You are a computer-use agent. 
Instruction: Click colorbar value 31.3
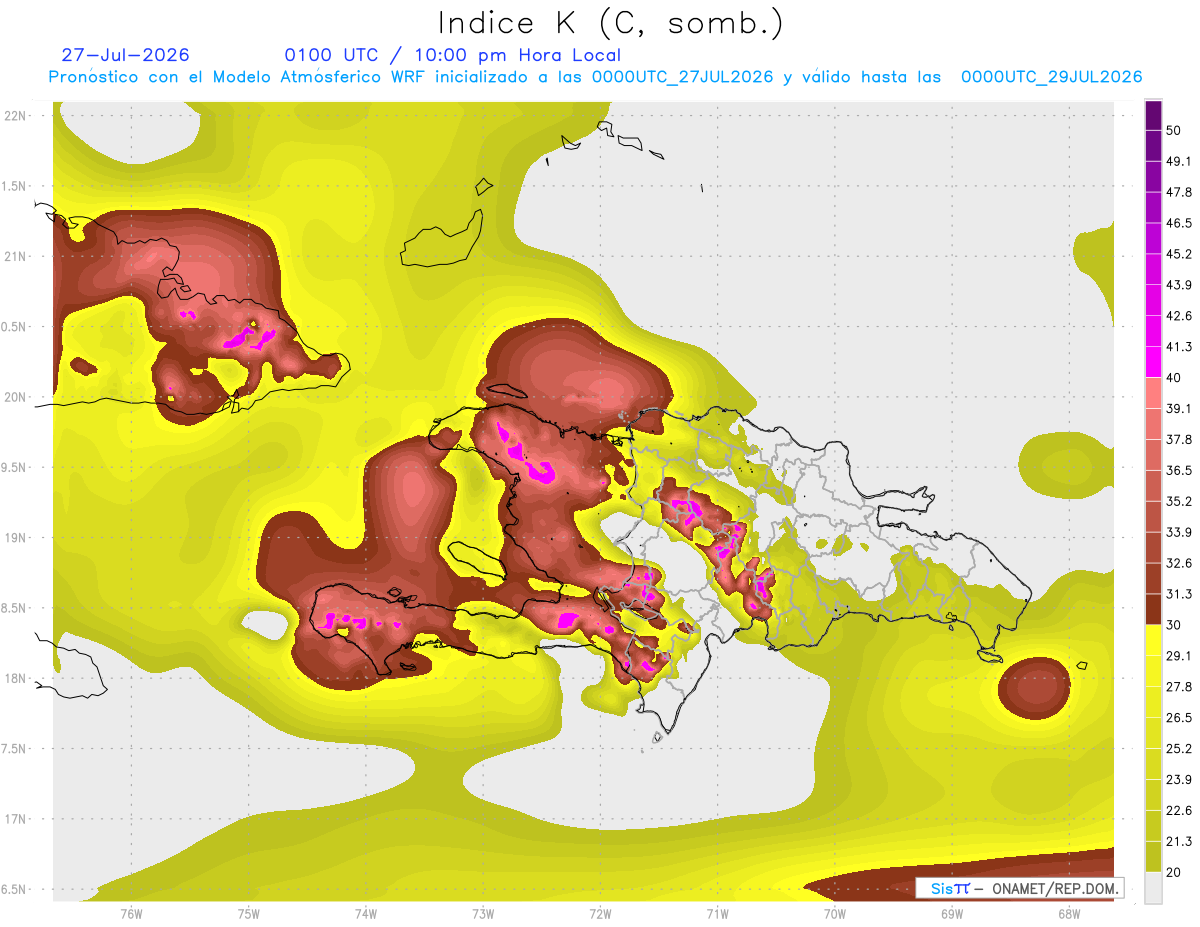pyautogui.click(x=1178, y=594)
